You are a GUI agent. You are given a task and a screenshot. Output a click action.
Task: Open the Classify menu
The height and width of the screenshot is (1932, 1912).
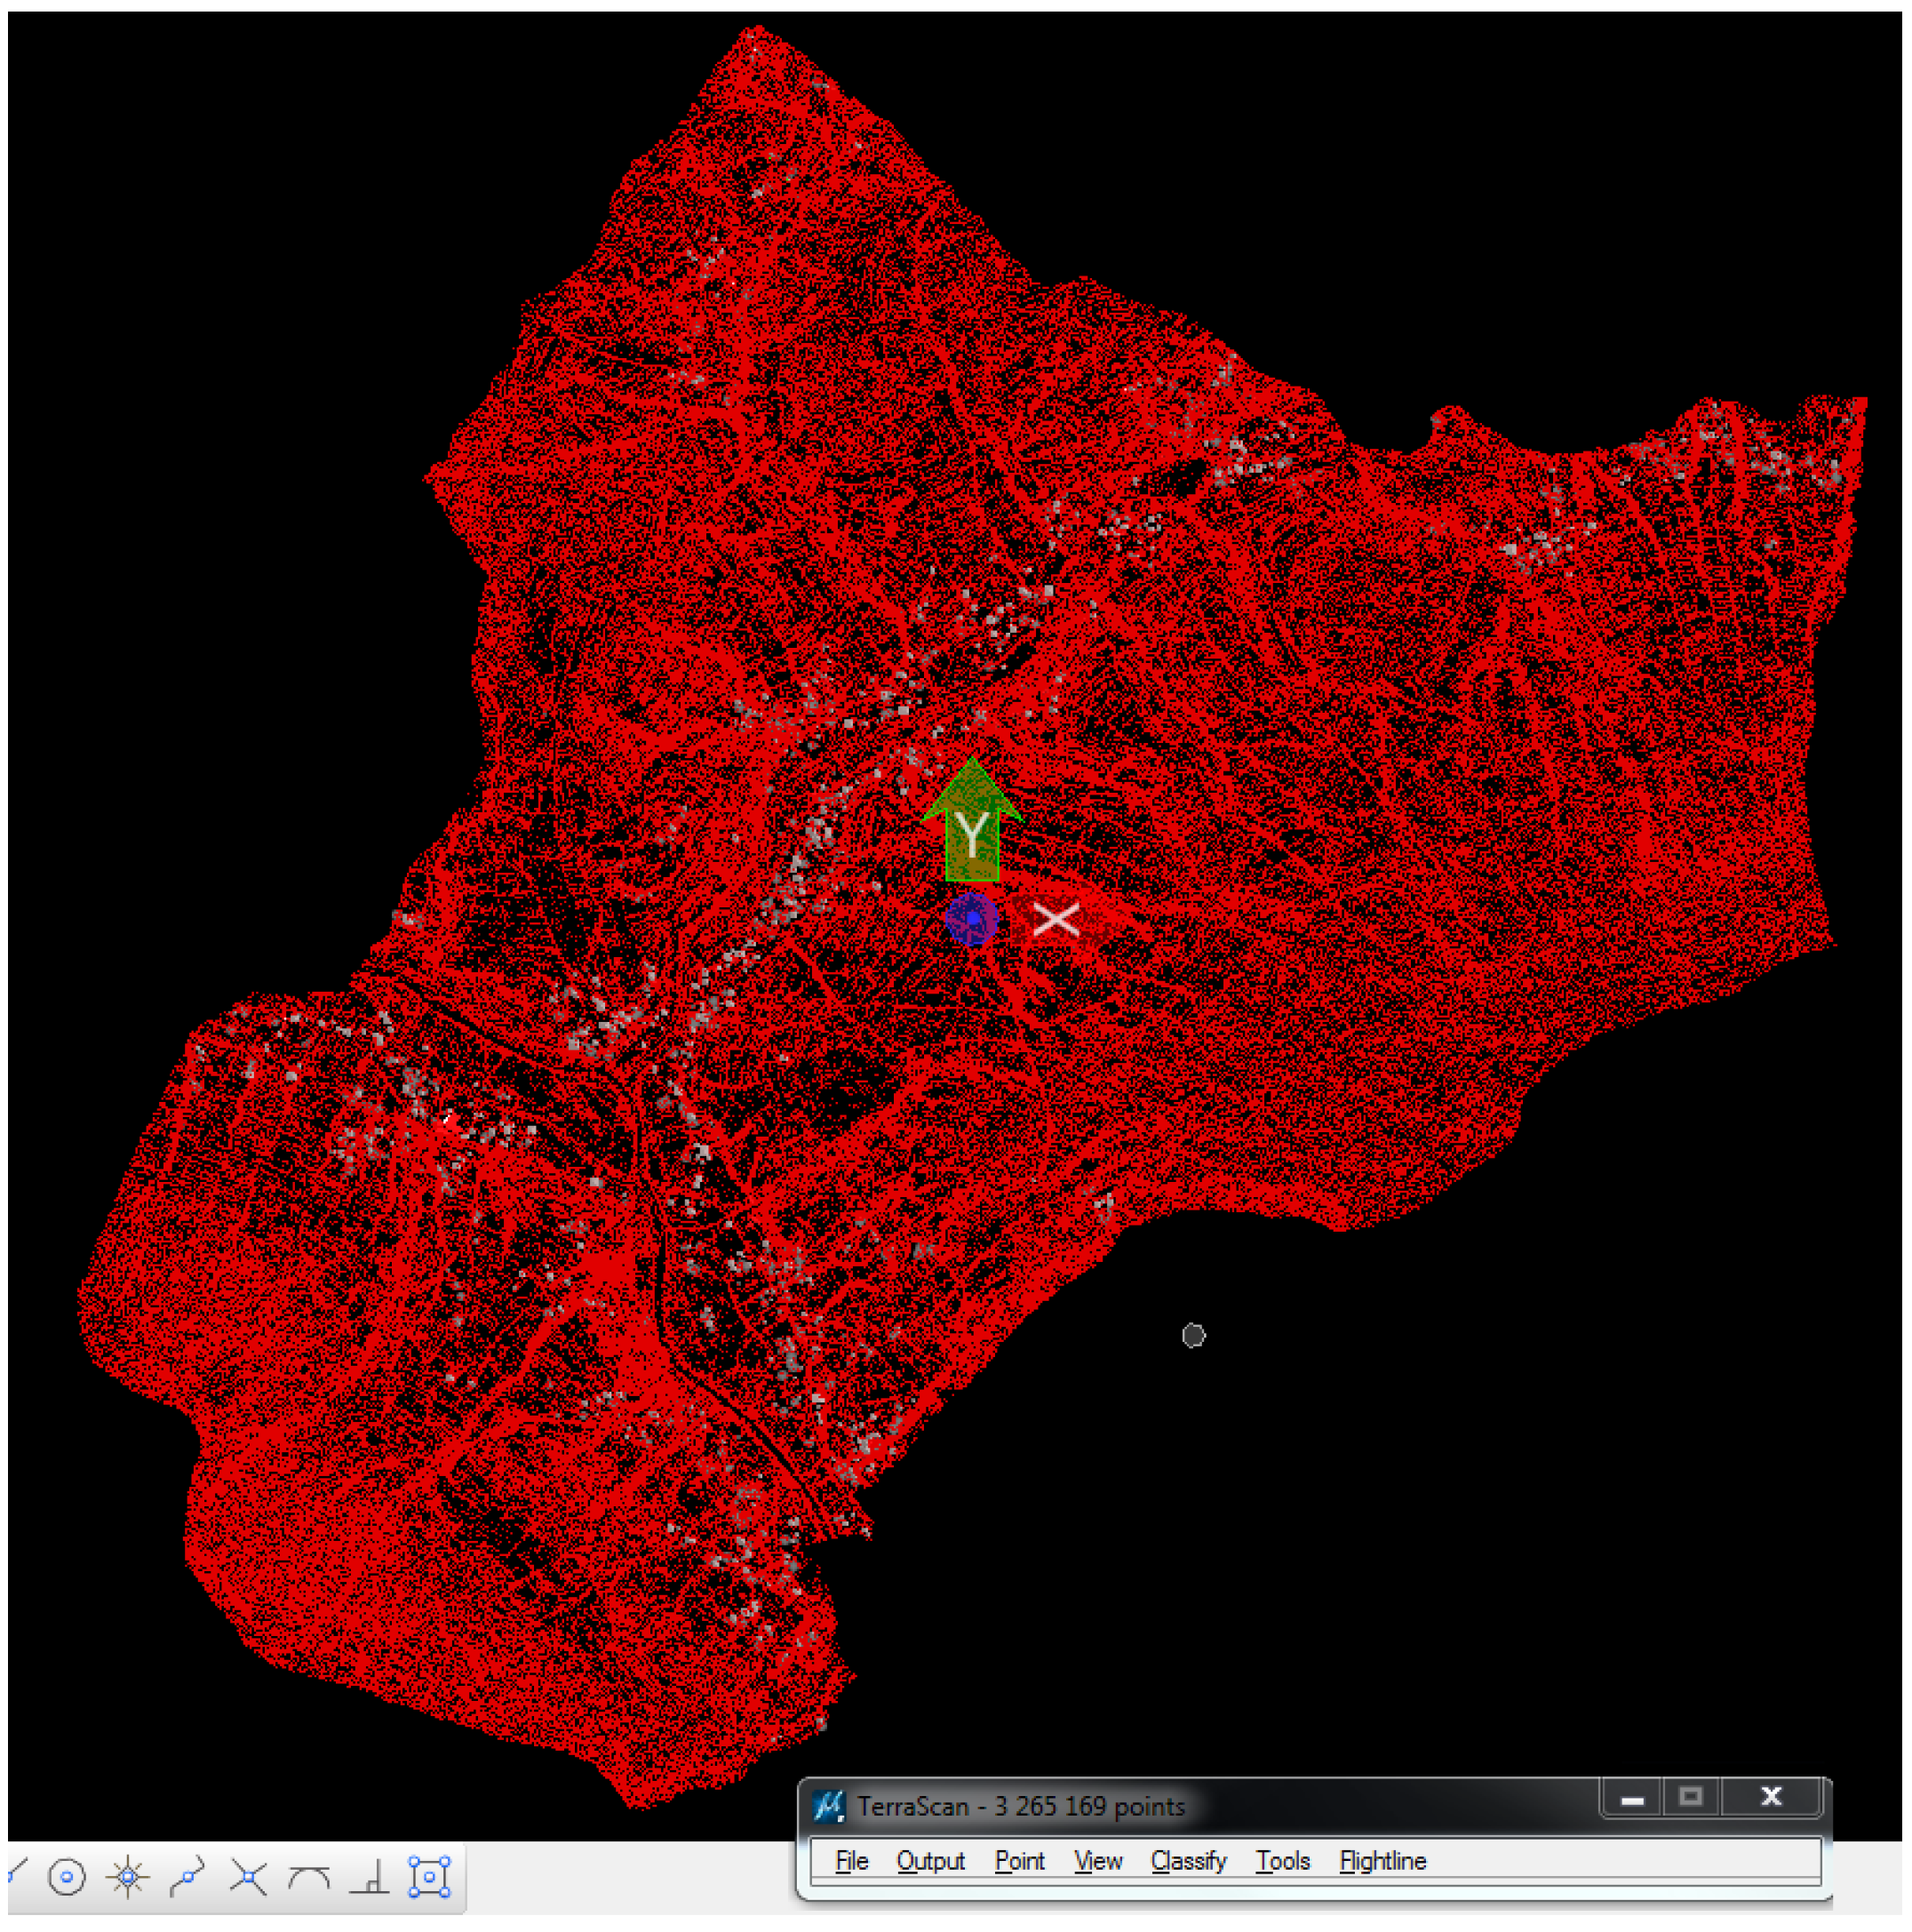(x=1188, y=1860)
